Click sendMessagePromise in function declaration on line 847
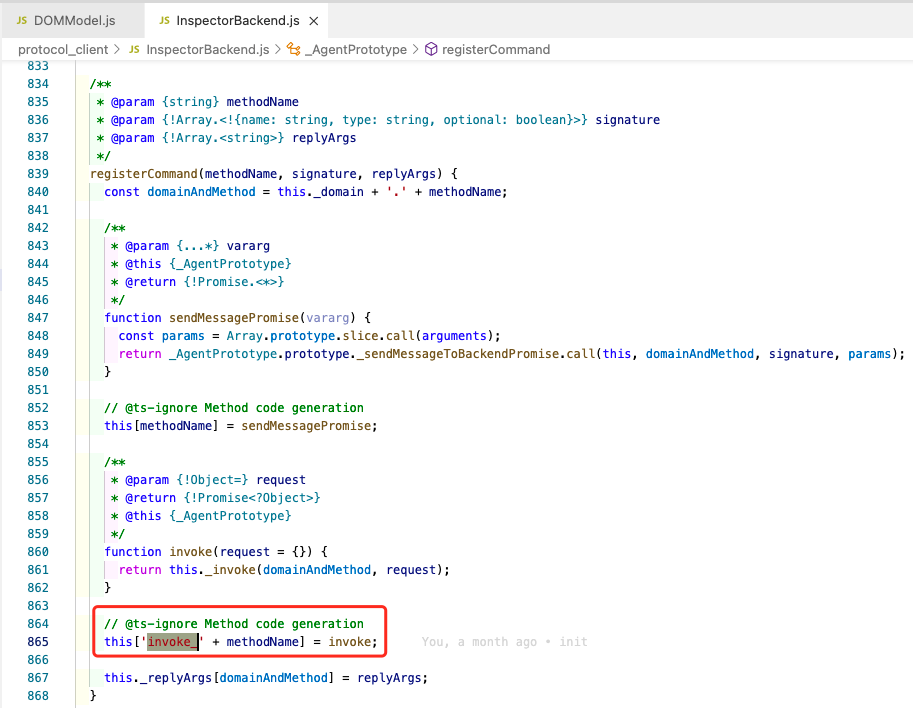This screenshot has width=913, height=708. click(234, 317)
